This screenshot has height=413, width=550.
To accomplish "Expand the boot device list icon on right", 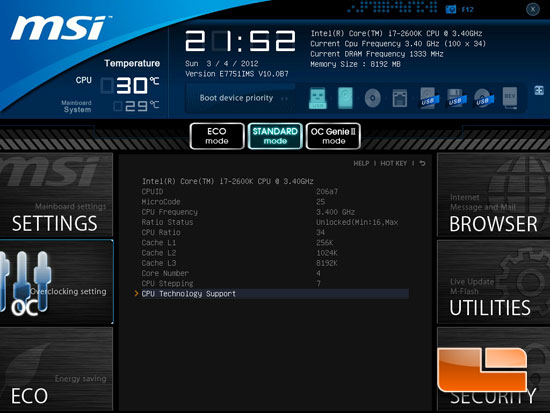I will click(539, 91).
